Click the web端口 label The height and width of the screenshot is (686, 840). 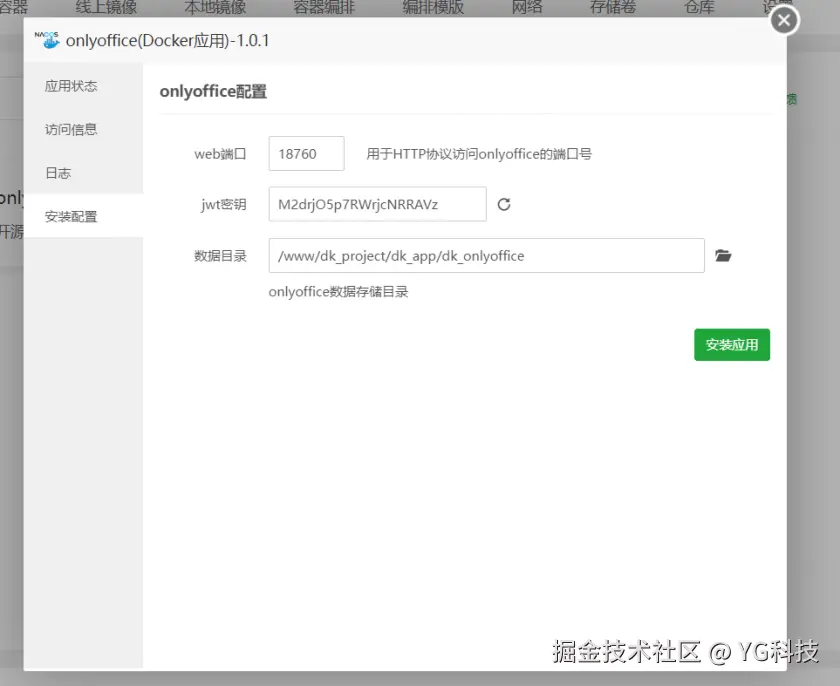pos(220,154)
